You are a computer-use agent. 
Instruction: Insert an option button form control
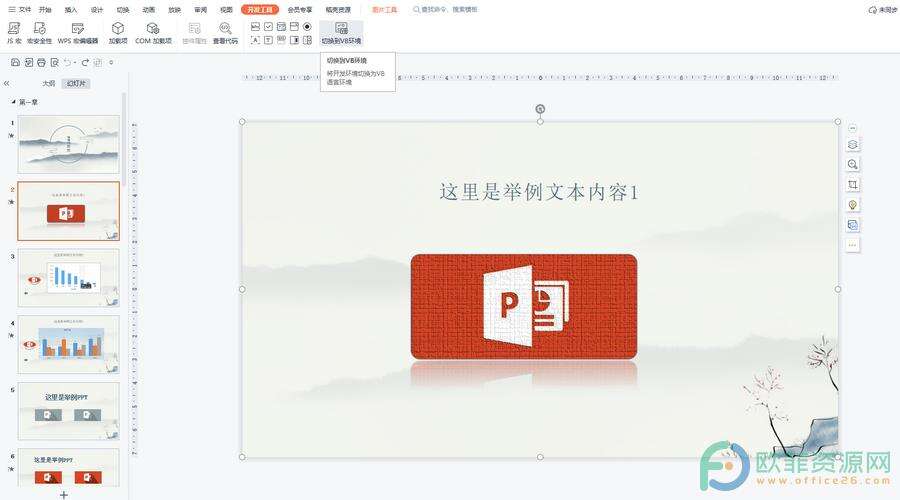pyautogui.click(x=307, y=26)
